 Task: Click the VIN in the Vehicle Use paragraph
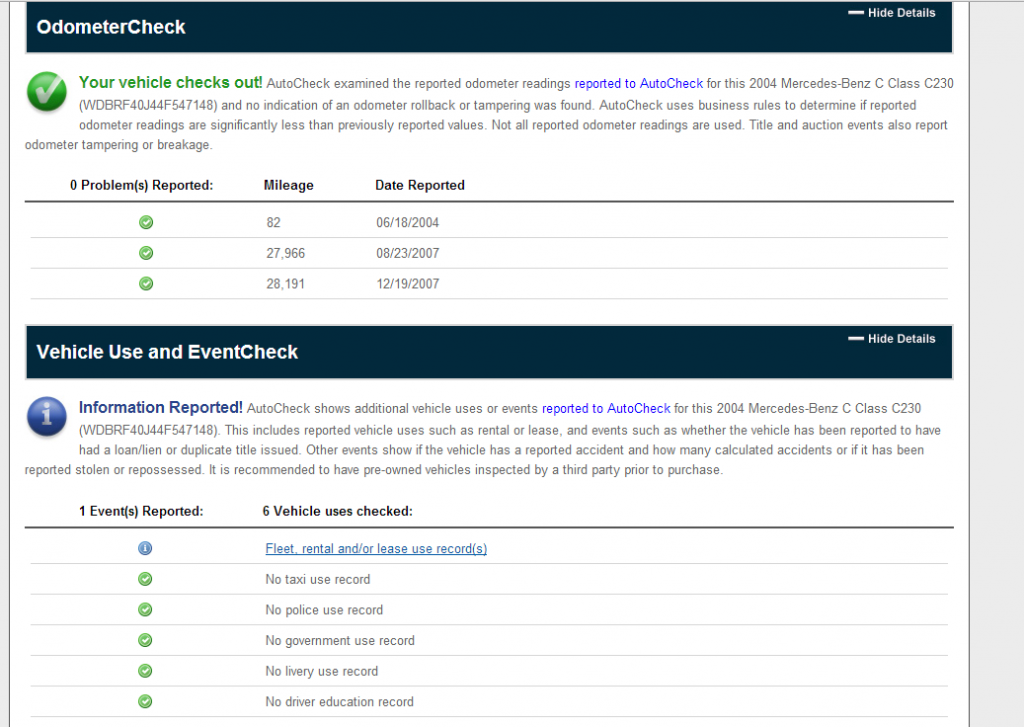(x=148, y=430)
